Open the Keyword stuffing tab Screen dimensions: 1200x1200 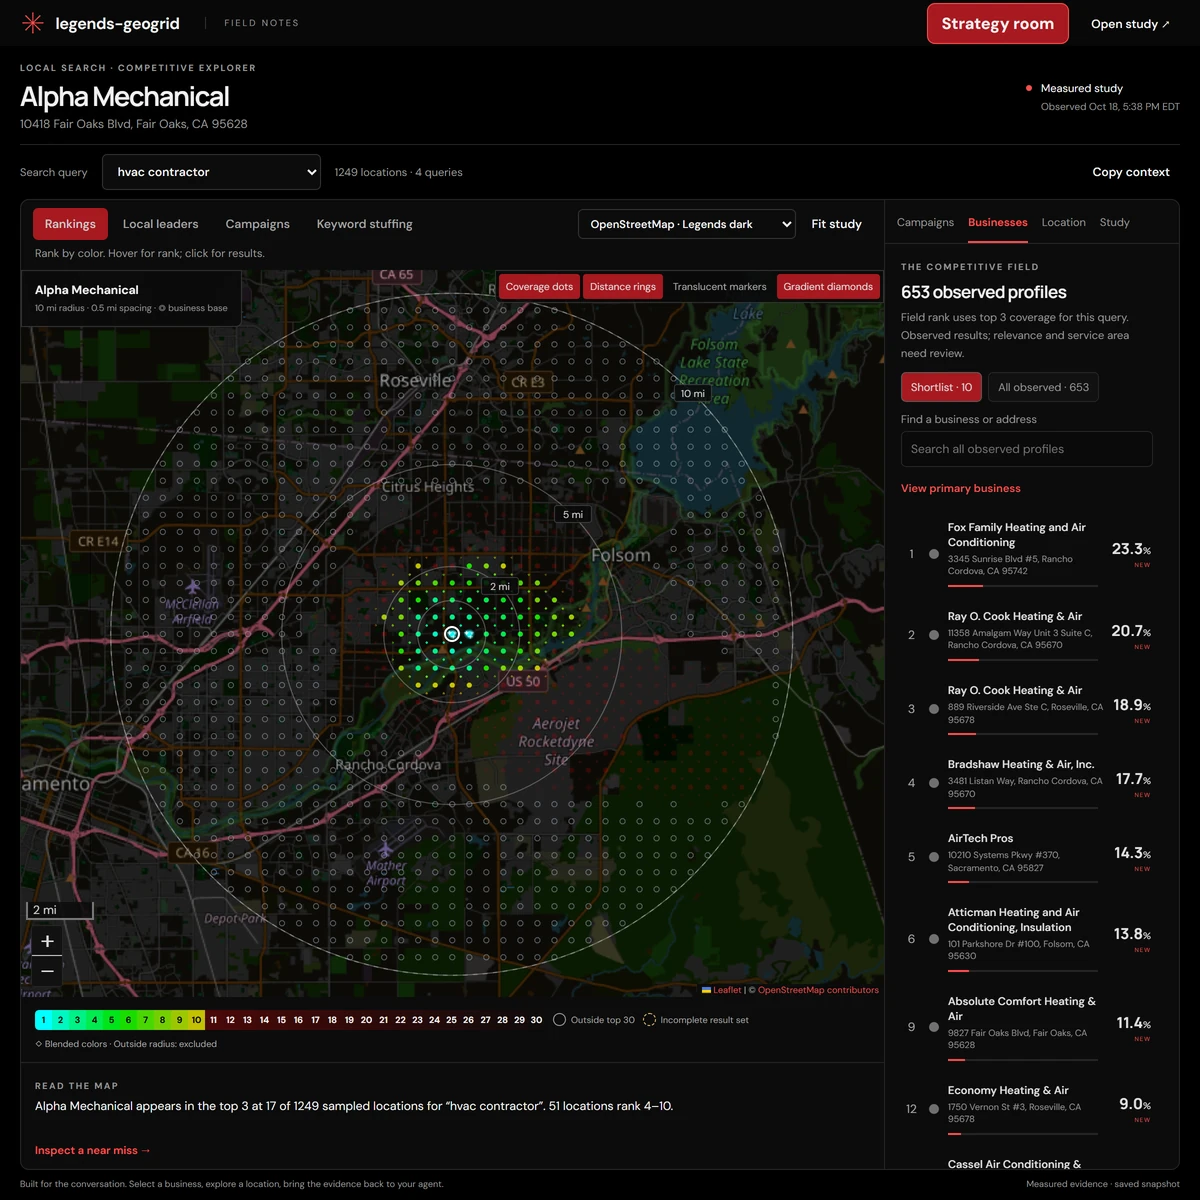[x=364, y=224]
